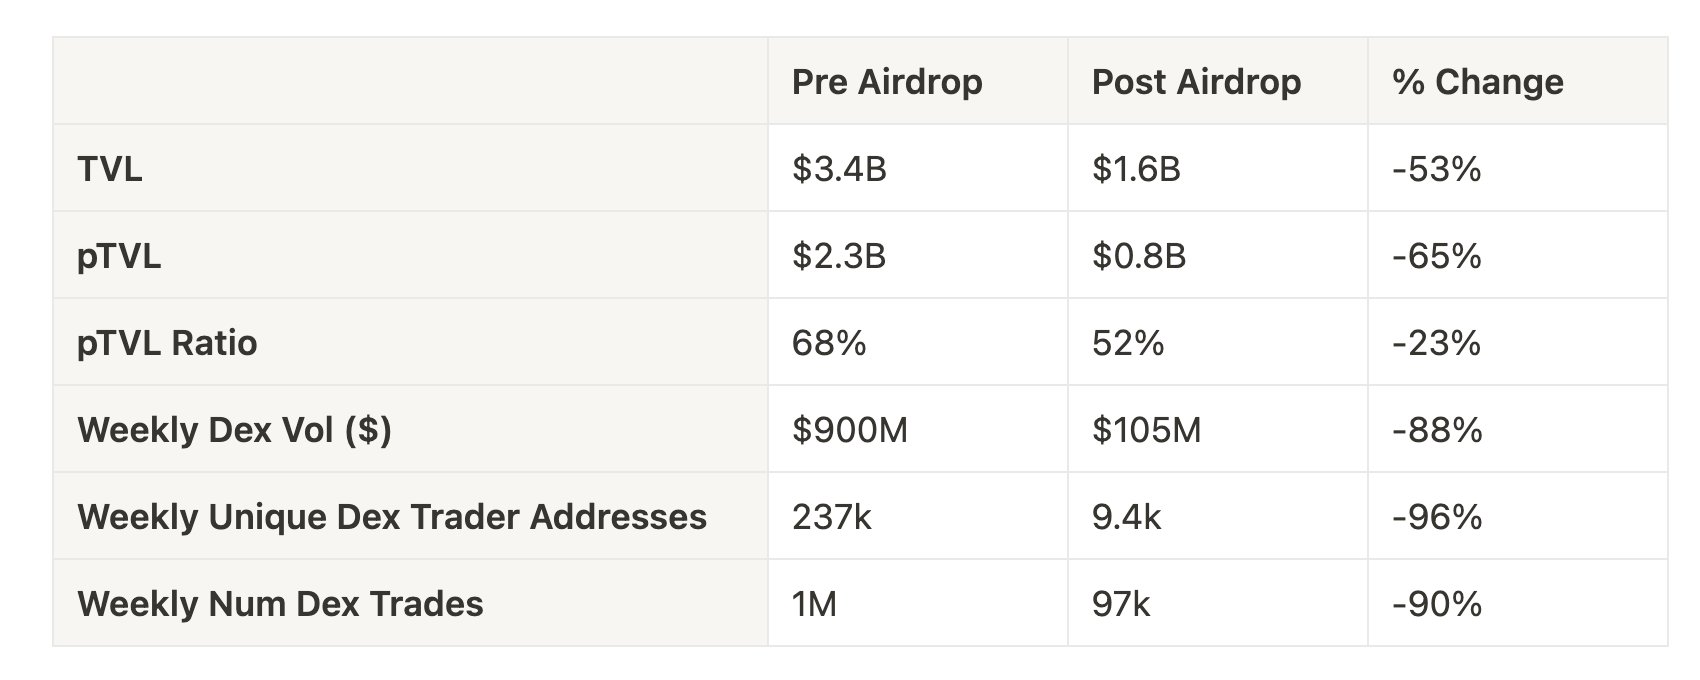Click the % Change column header
Image resolution: width=1700 pixels, height=680 pixels.
tap(1477, 82)
